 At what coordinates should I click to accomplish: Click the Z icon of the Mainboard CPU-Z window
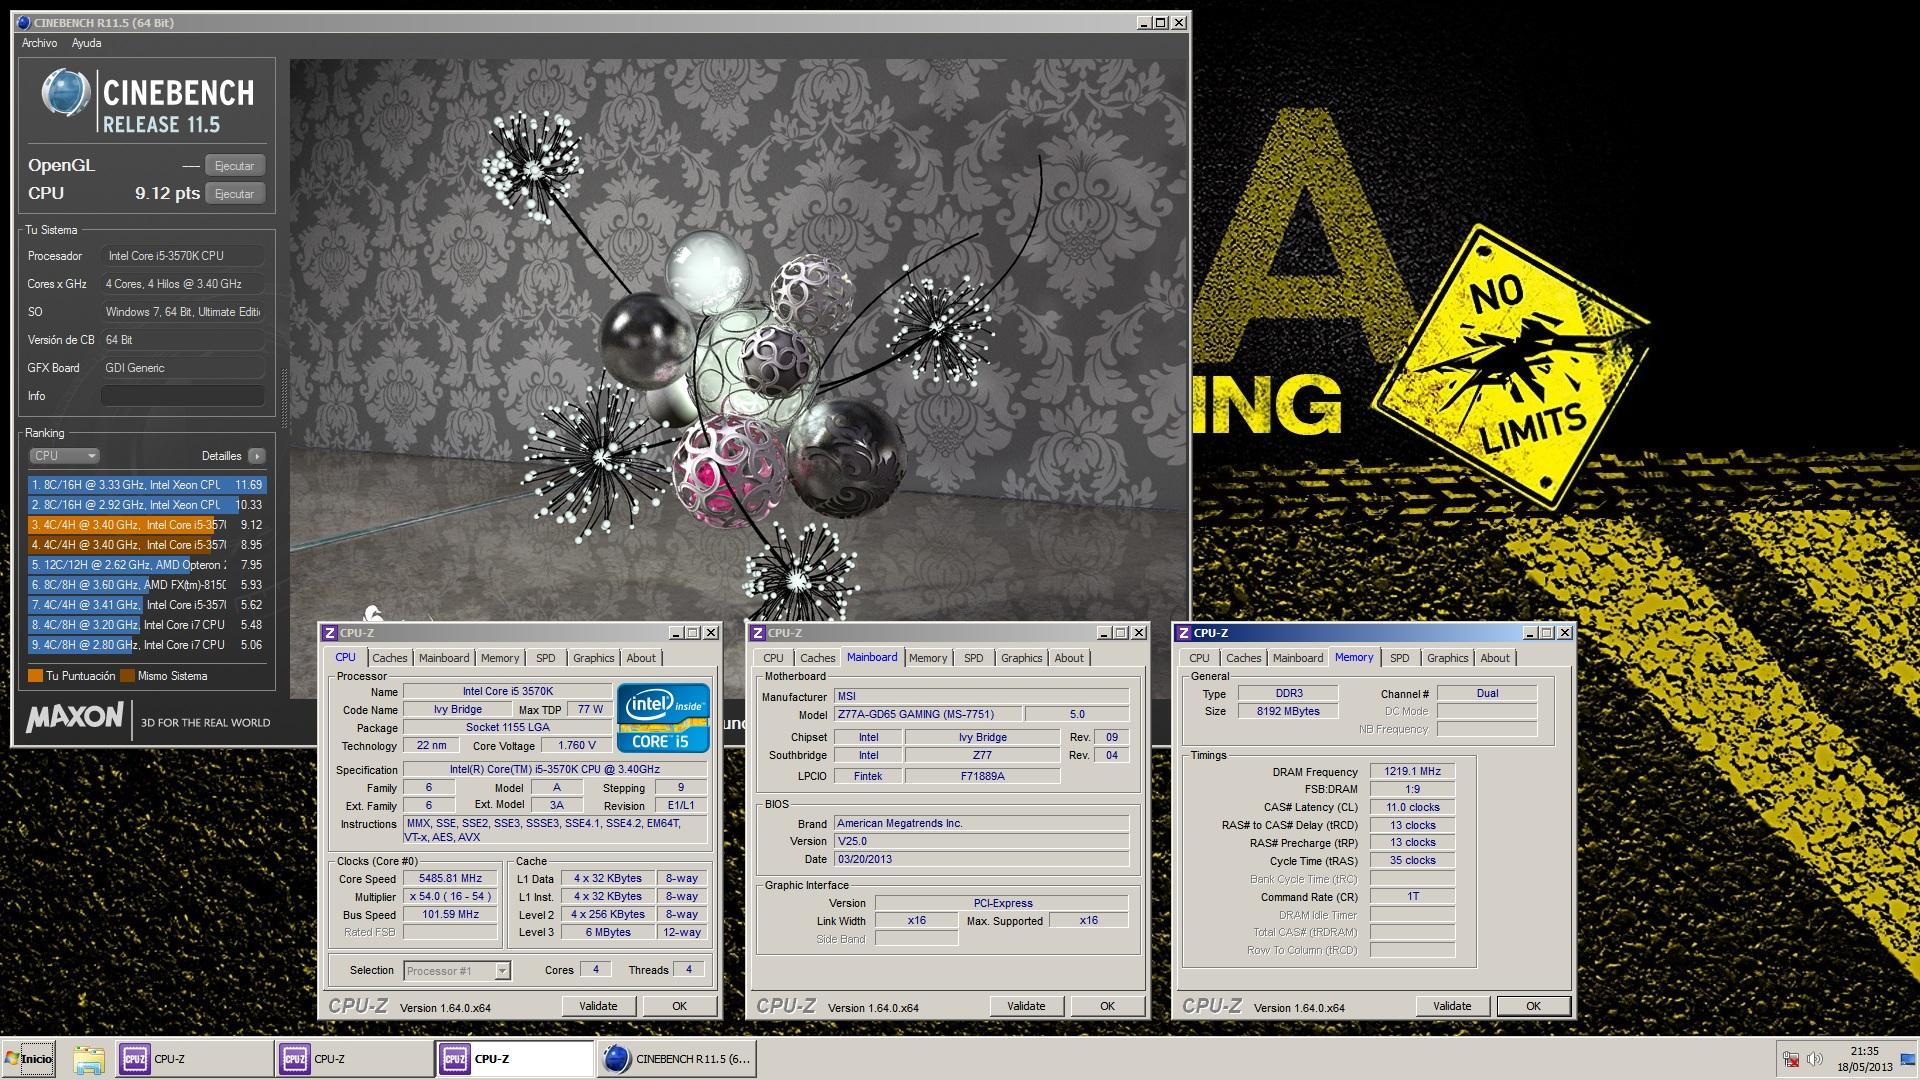point(757,633)
